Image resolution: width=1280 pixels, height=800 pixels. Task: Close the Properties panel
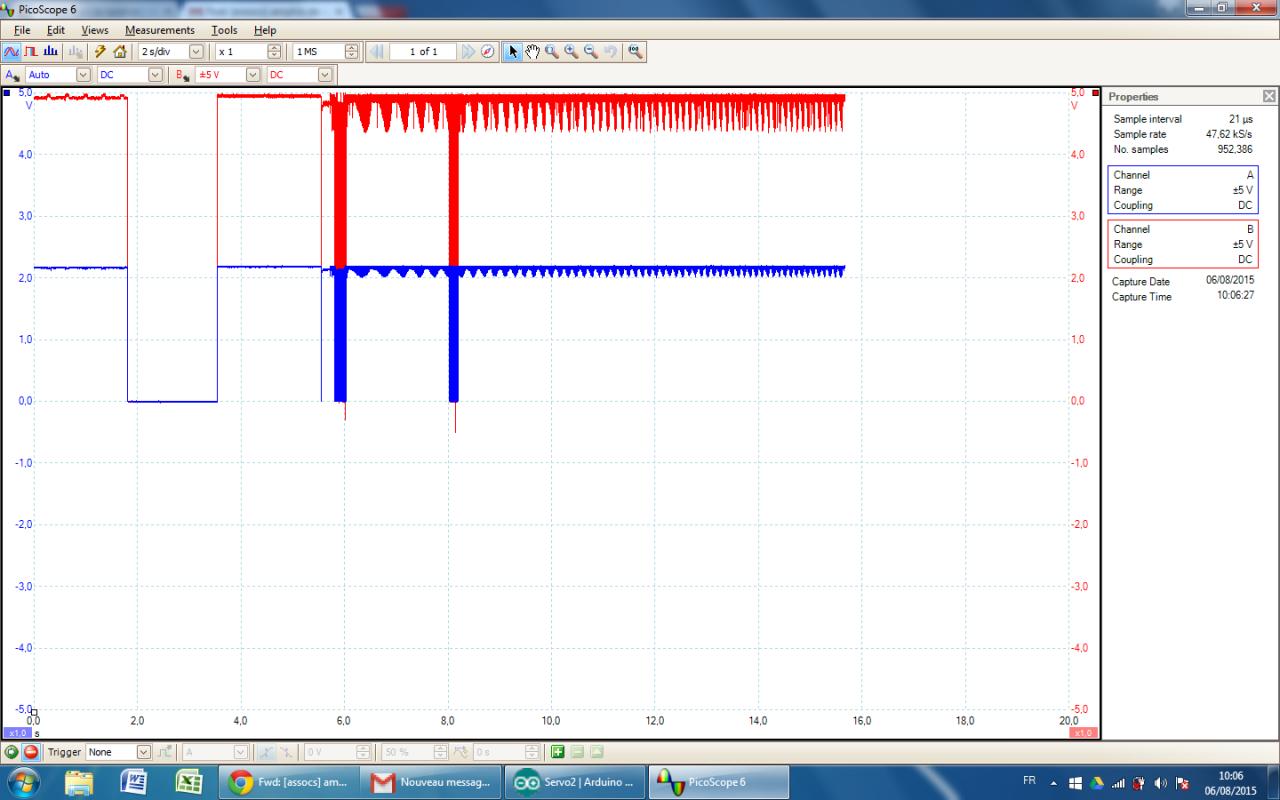pos(1269,96)
